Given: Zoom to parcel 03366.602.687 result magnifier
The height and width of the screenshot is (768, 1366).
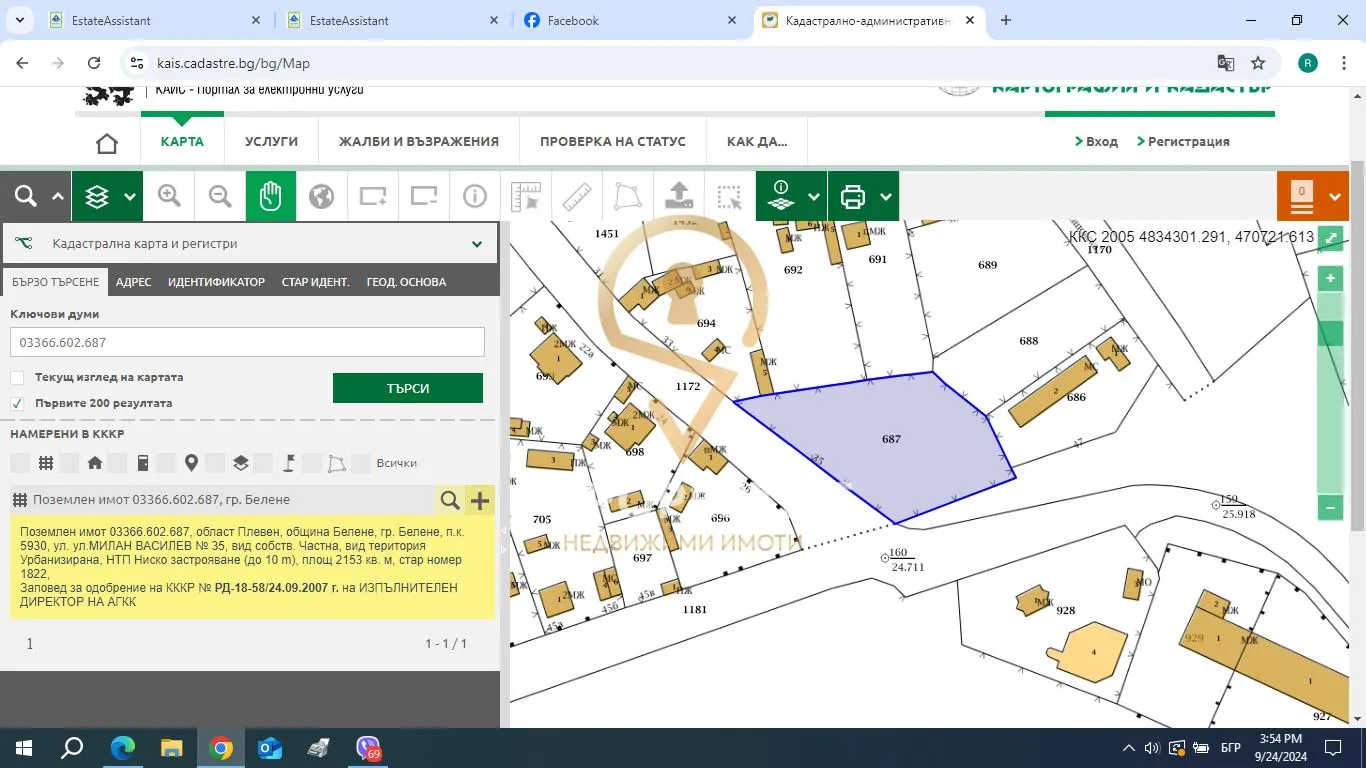Looking at the screenshot, I should [450, 500].
